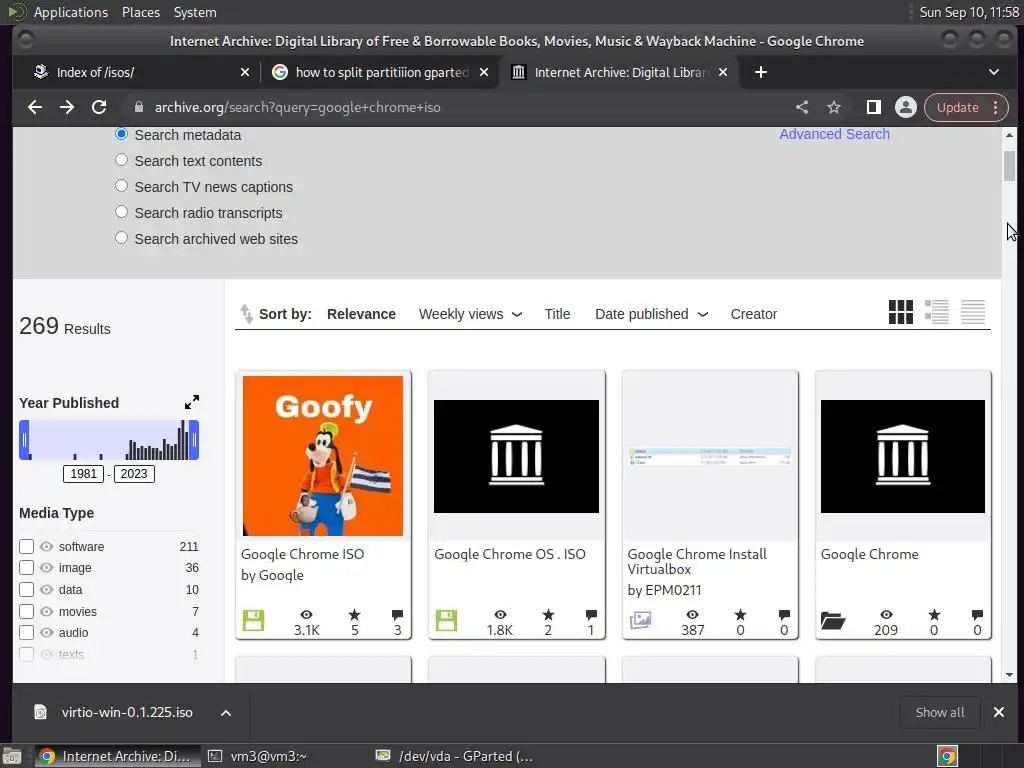Viewport: 1024px width, 768px height.
Task: Open a new browser tab
Action: pyautogui.click(x=761, y=72)
